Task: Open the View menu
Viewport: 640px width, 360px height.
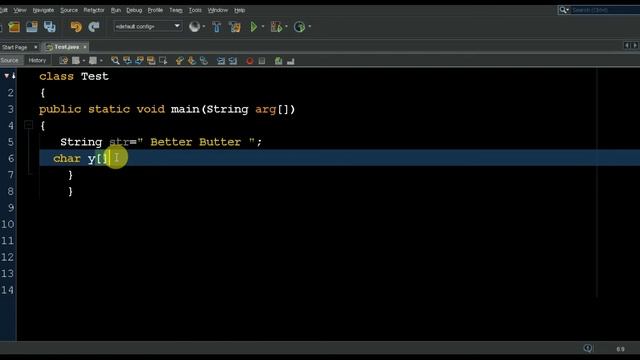Action: pyautogui.click(x=20, y=10)
